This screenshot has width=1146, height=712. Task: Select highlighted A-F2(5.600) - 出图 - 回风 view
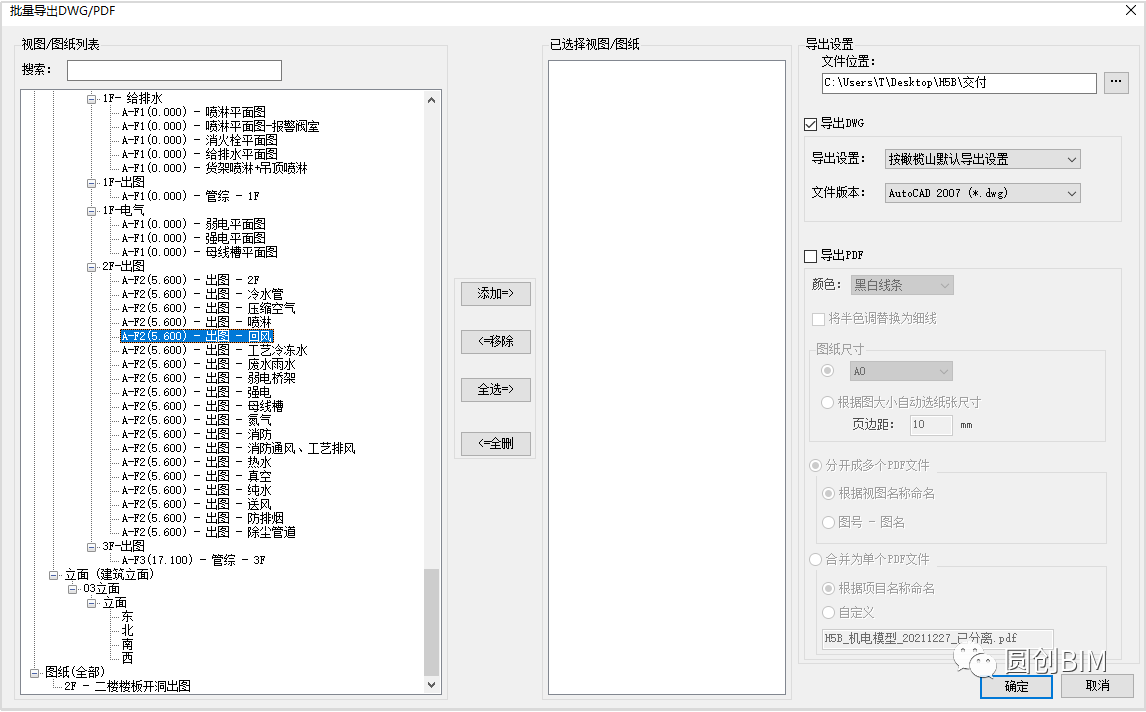click(197, 336)
